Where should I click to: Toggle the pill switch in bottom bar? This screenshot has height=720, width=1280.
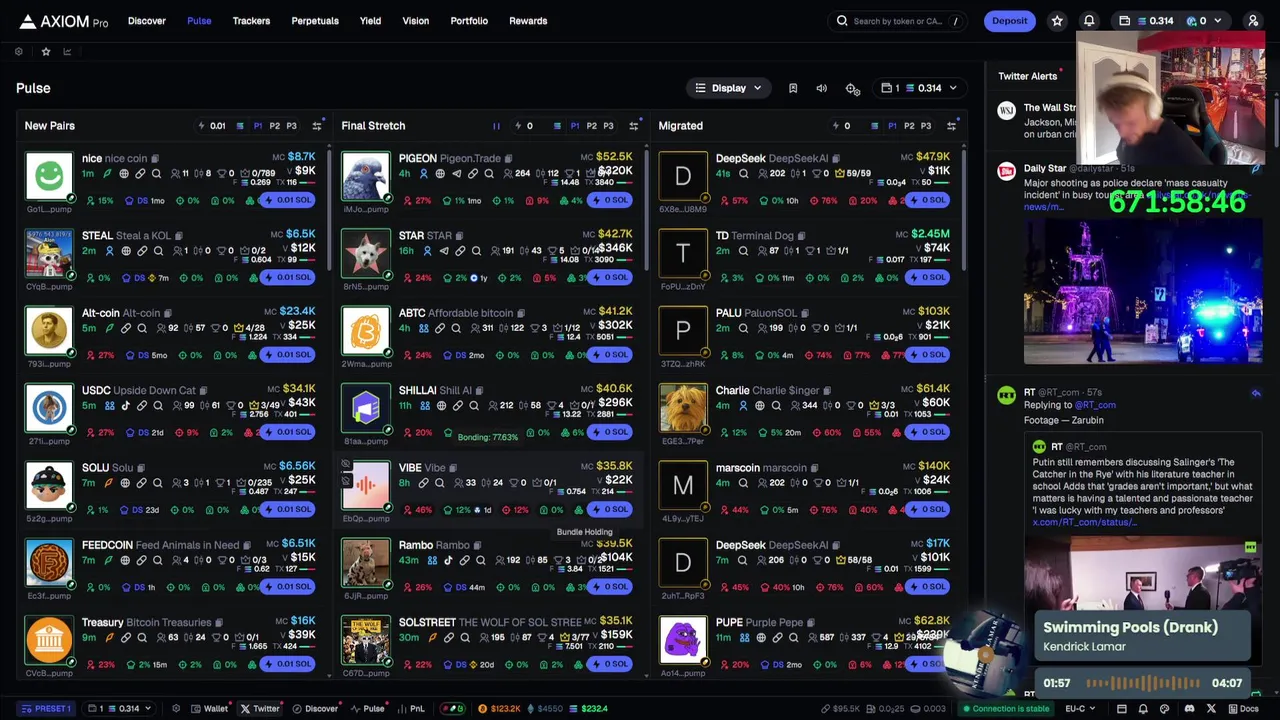click(452, 709)
